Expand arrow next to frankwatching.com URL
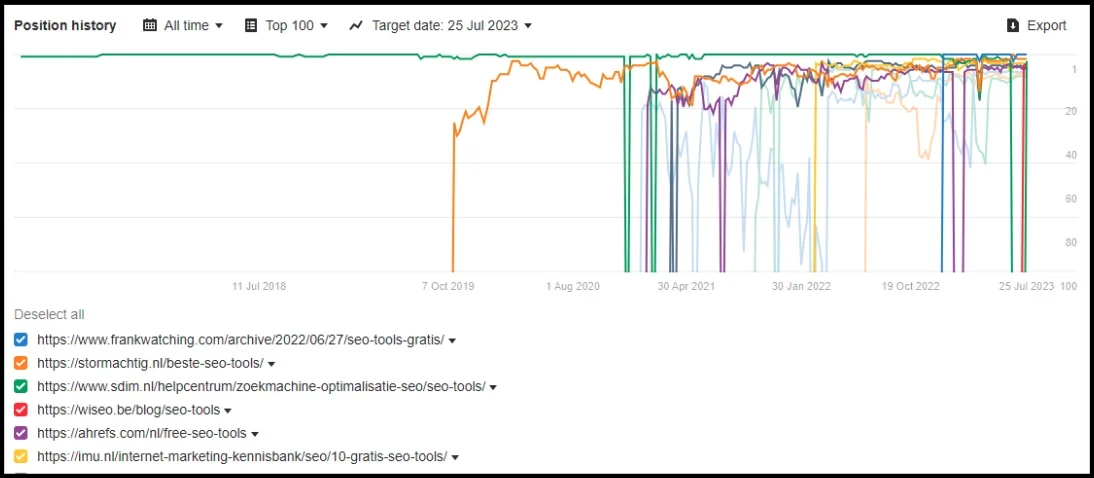The image size is (1094, 478). 452,341
